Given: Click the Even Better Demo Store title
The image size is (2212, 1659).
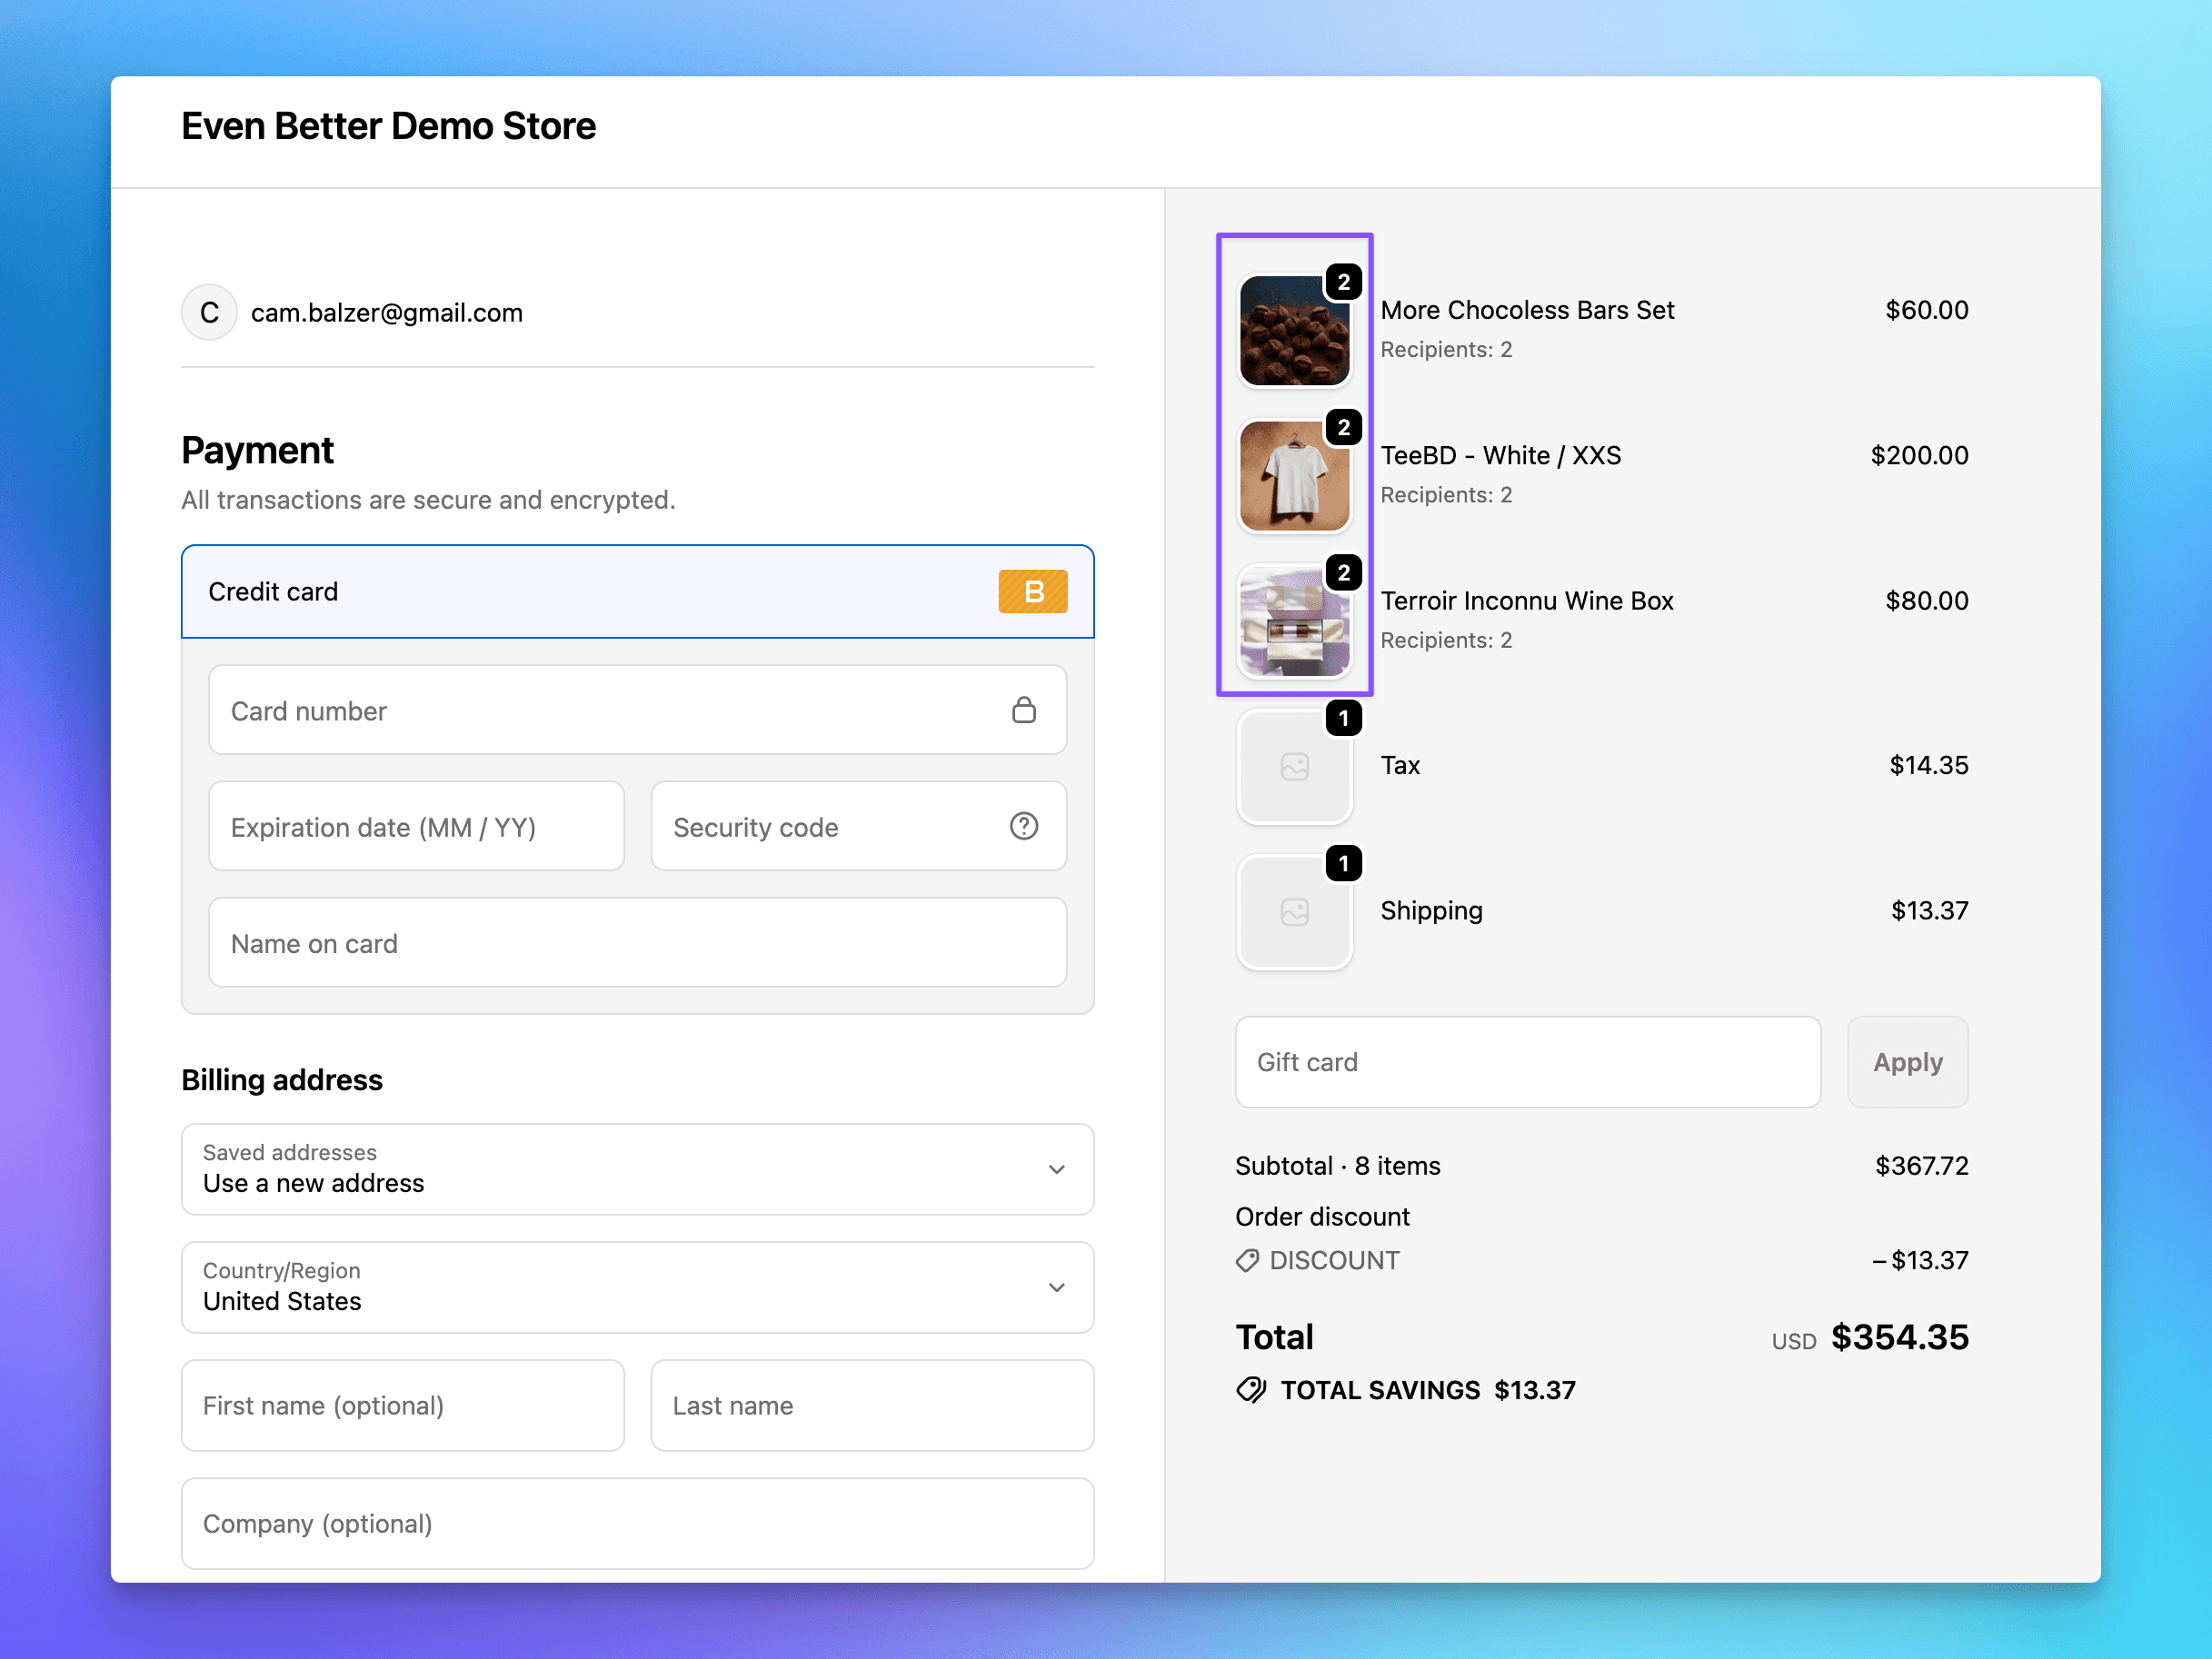Looking at the screenshot, I should [388, 126].
